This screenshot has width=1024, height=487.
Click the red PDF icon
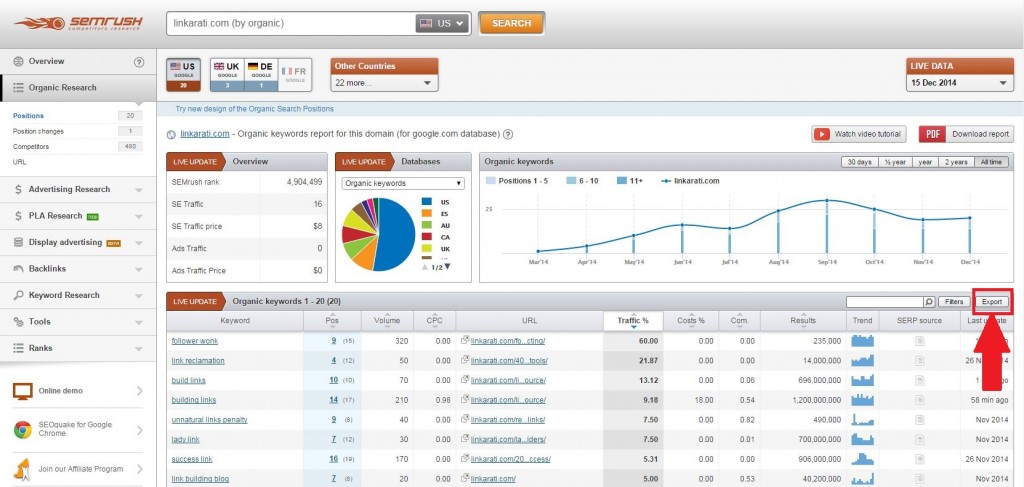932,134
